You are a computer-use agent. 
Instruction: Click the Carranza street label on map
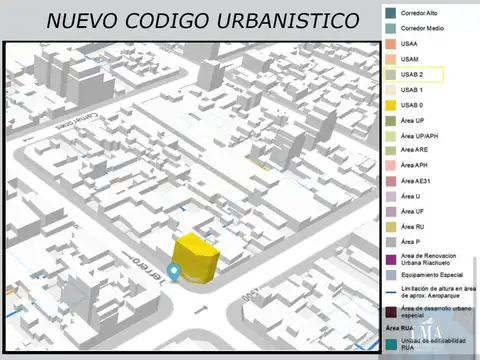click(77, 121)
